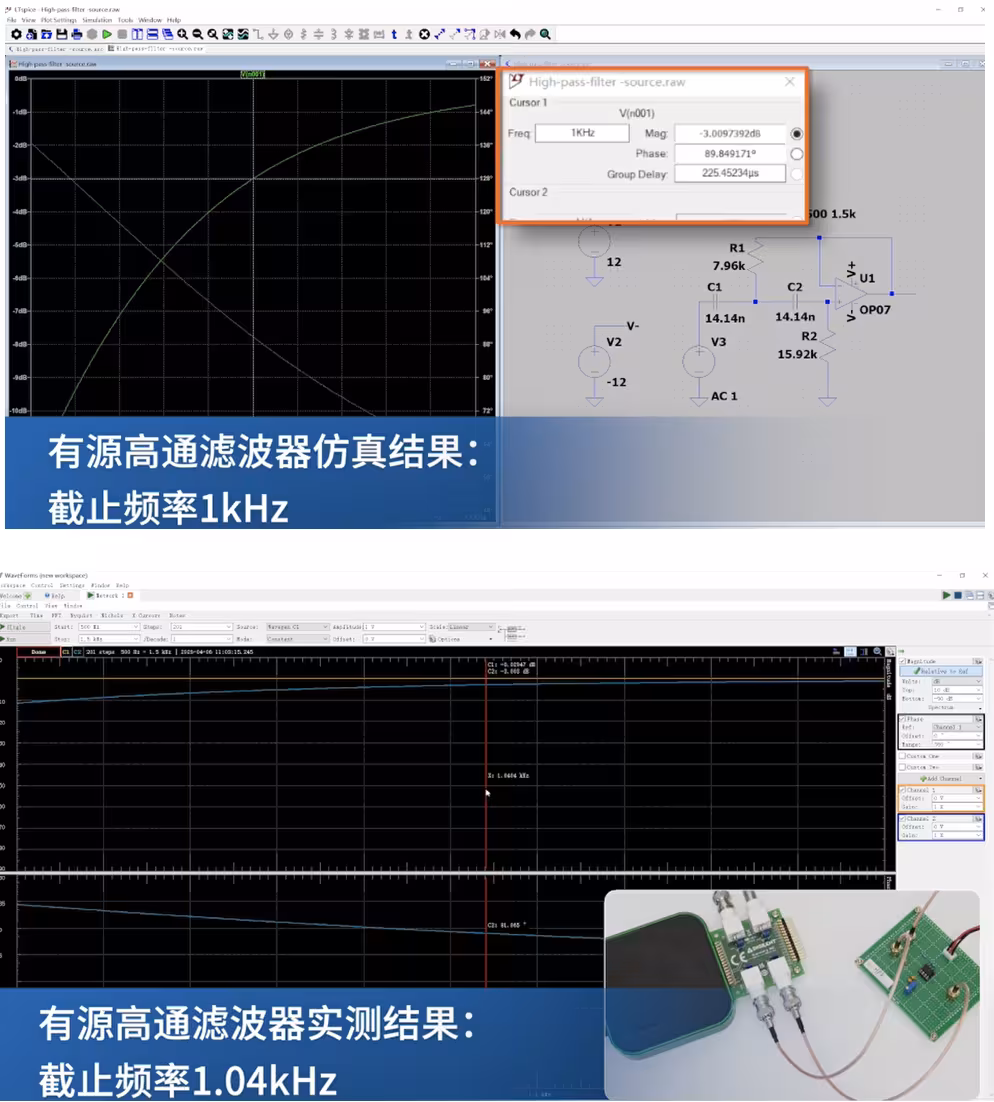This screenshot has width=994, height=1102.
Task: Open the Source dropdown showing Wavegen C1
Action: click(x=297, y=627)
